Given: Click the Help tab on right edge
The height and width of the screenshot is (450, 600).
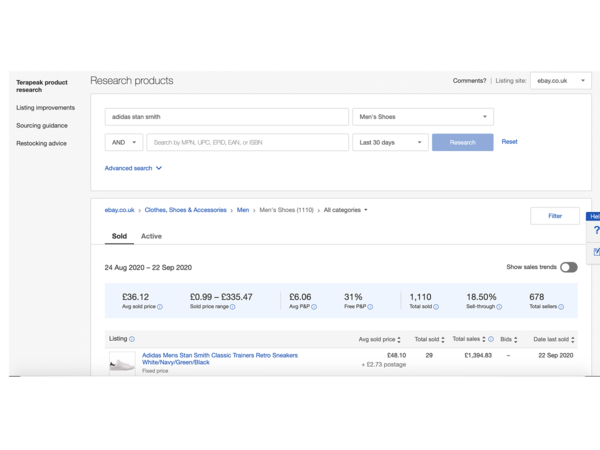Looking at the screenshot, I should pos(593,216).
